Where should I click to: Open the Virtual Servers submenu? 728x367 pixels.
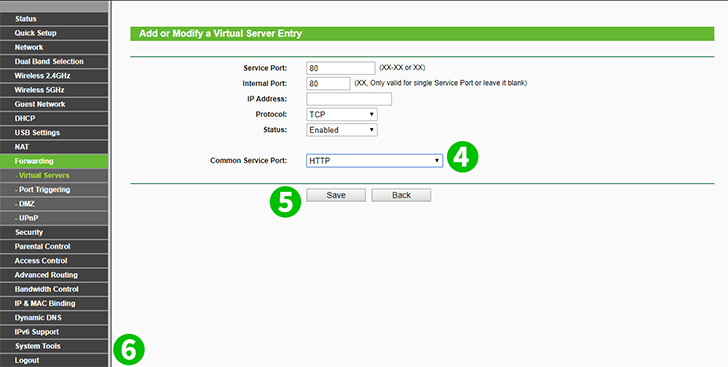[54, 176]
